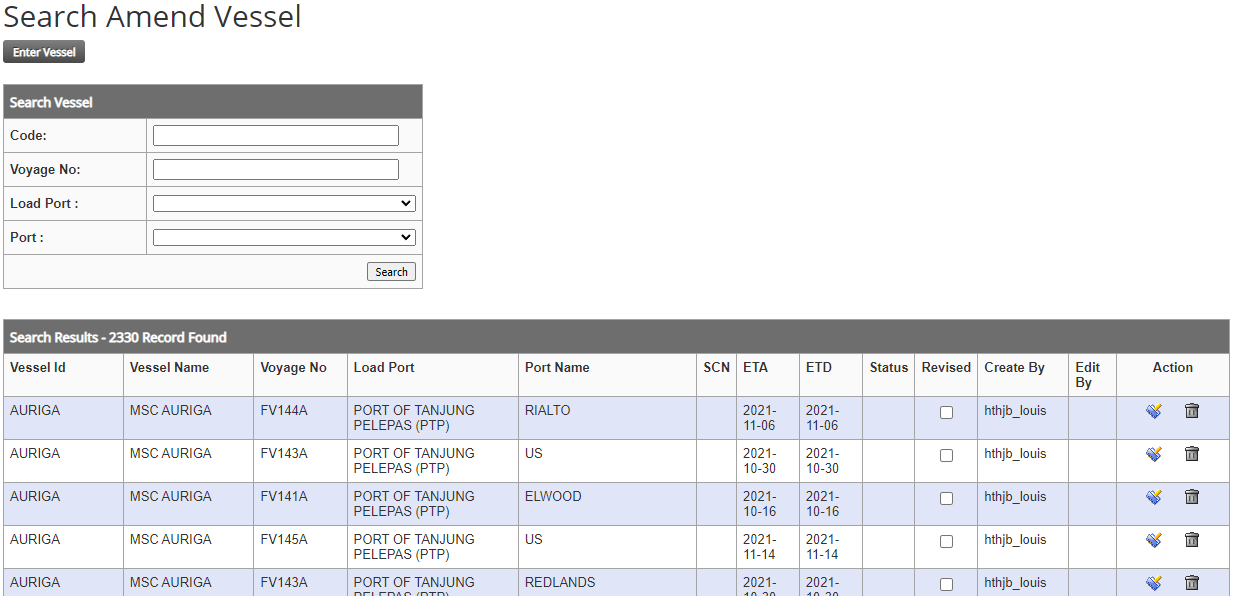This screenshot has height=596, width=1234.
Task: Delete the FV141A ELWOOD record
Action: pos(1191,497)
